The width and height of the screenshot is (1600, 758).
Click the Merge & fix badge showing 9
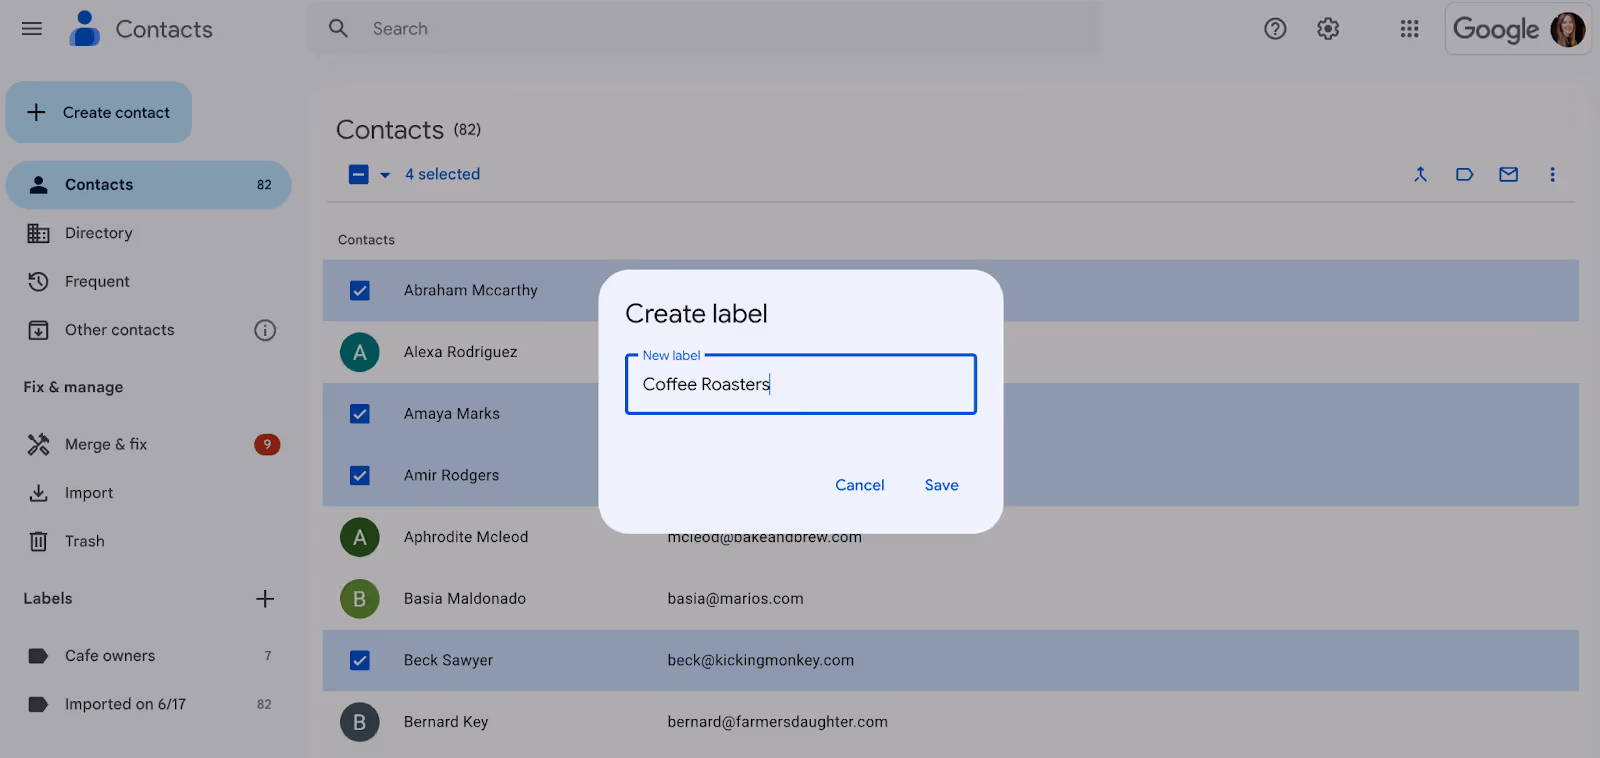tap(267, 445)
